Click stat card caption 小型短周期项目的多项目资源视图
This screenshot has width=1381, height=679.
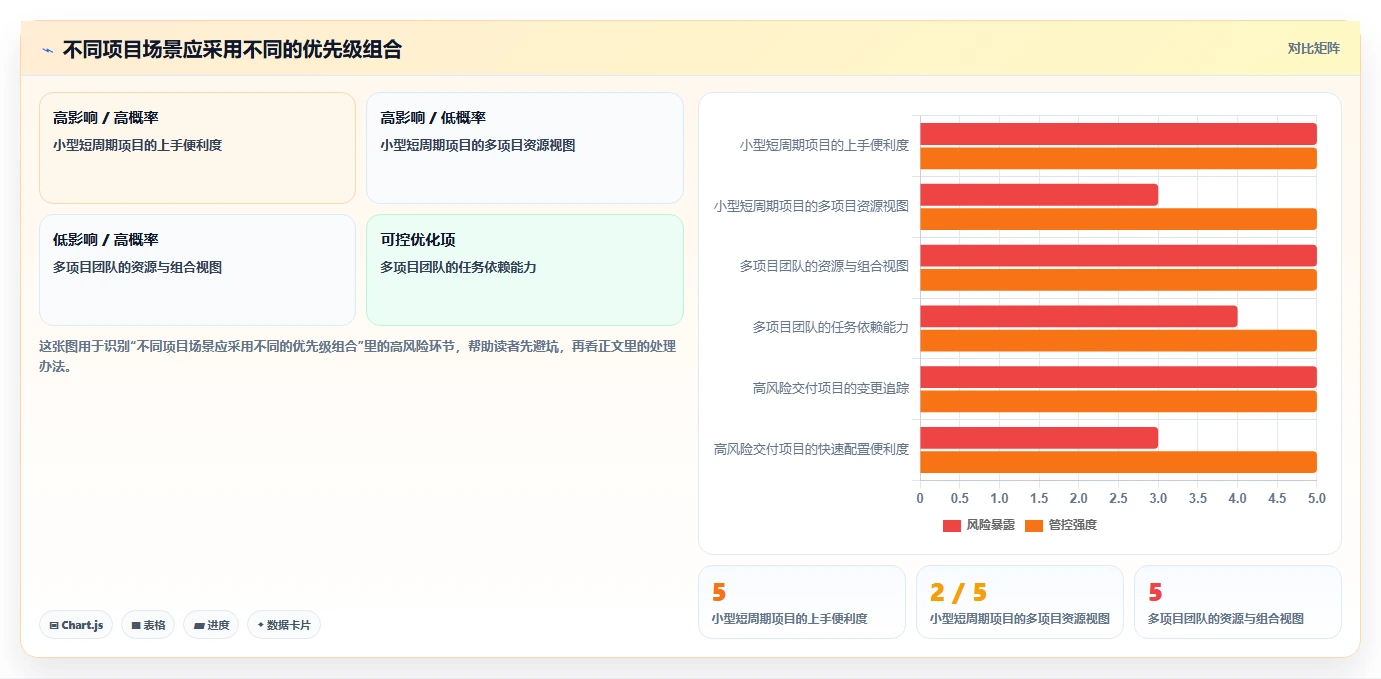click(1020, 619)
